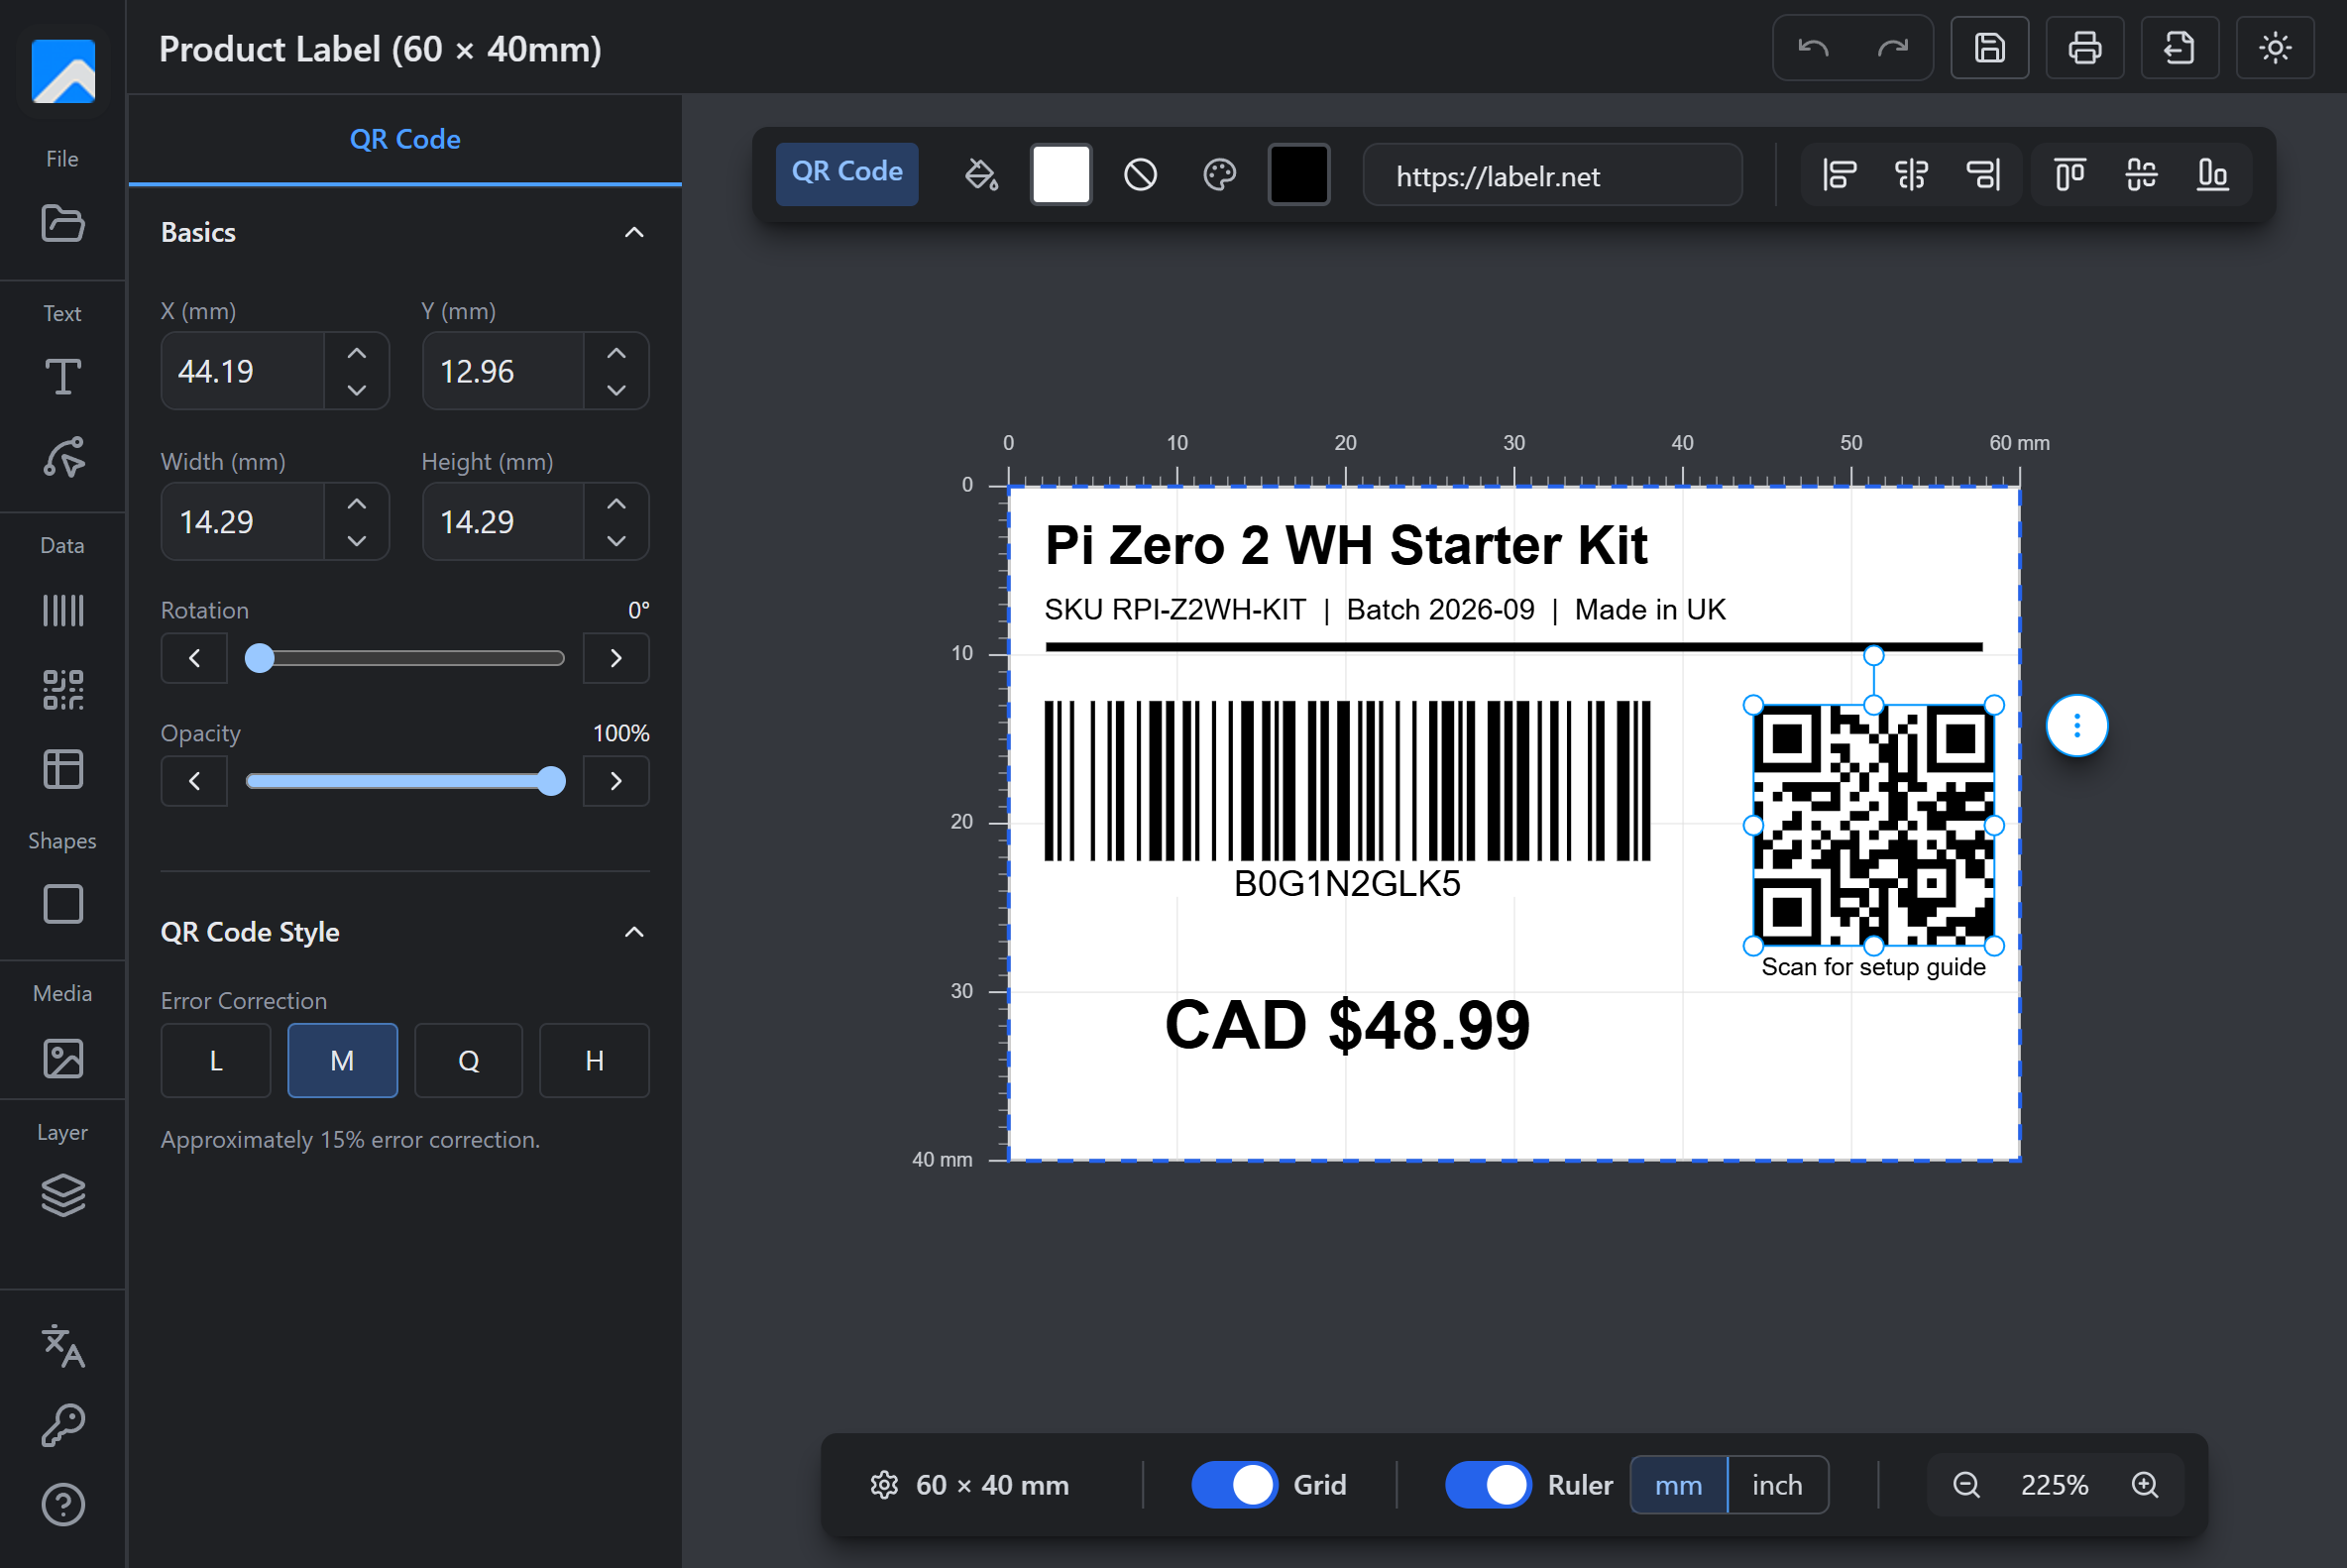Set error correction to Q
This screenshot has height=1568, width=2347.
(468, 1060)
